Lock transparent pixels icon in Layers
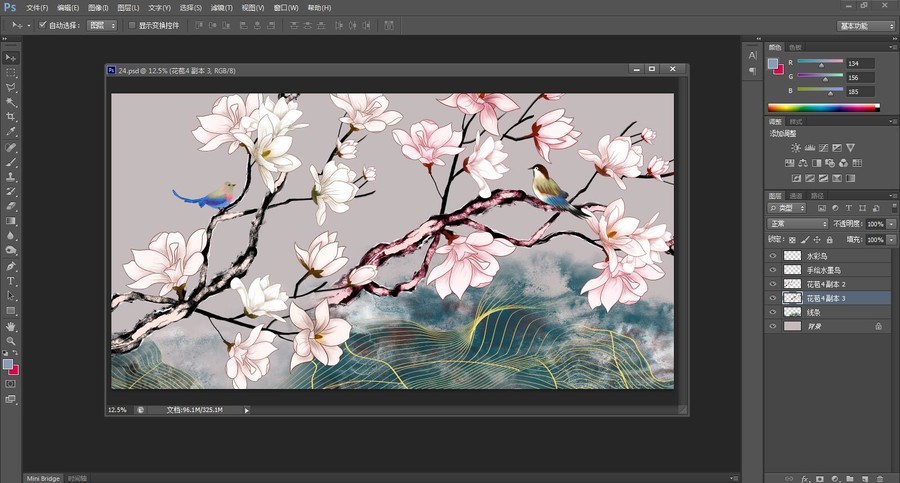 point(793,239)
